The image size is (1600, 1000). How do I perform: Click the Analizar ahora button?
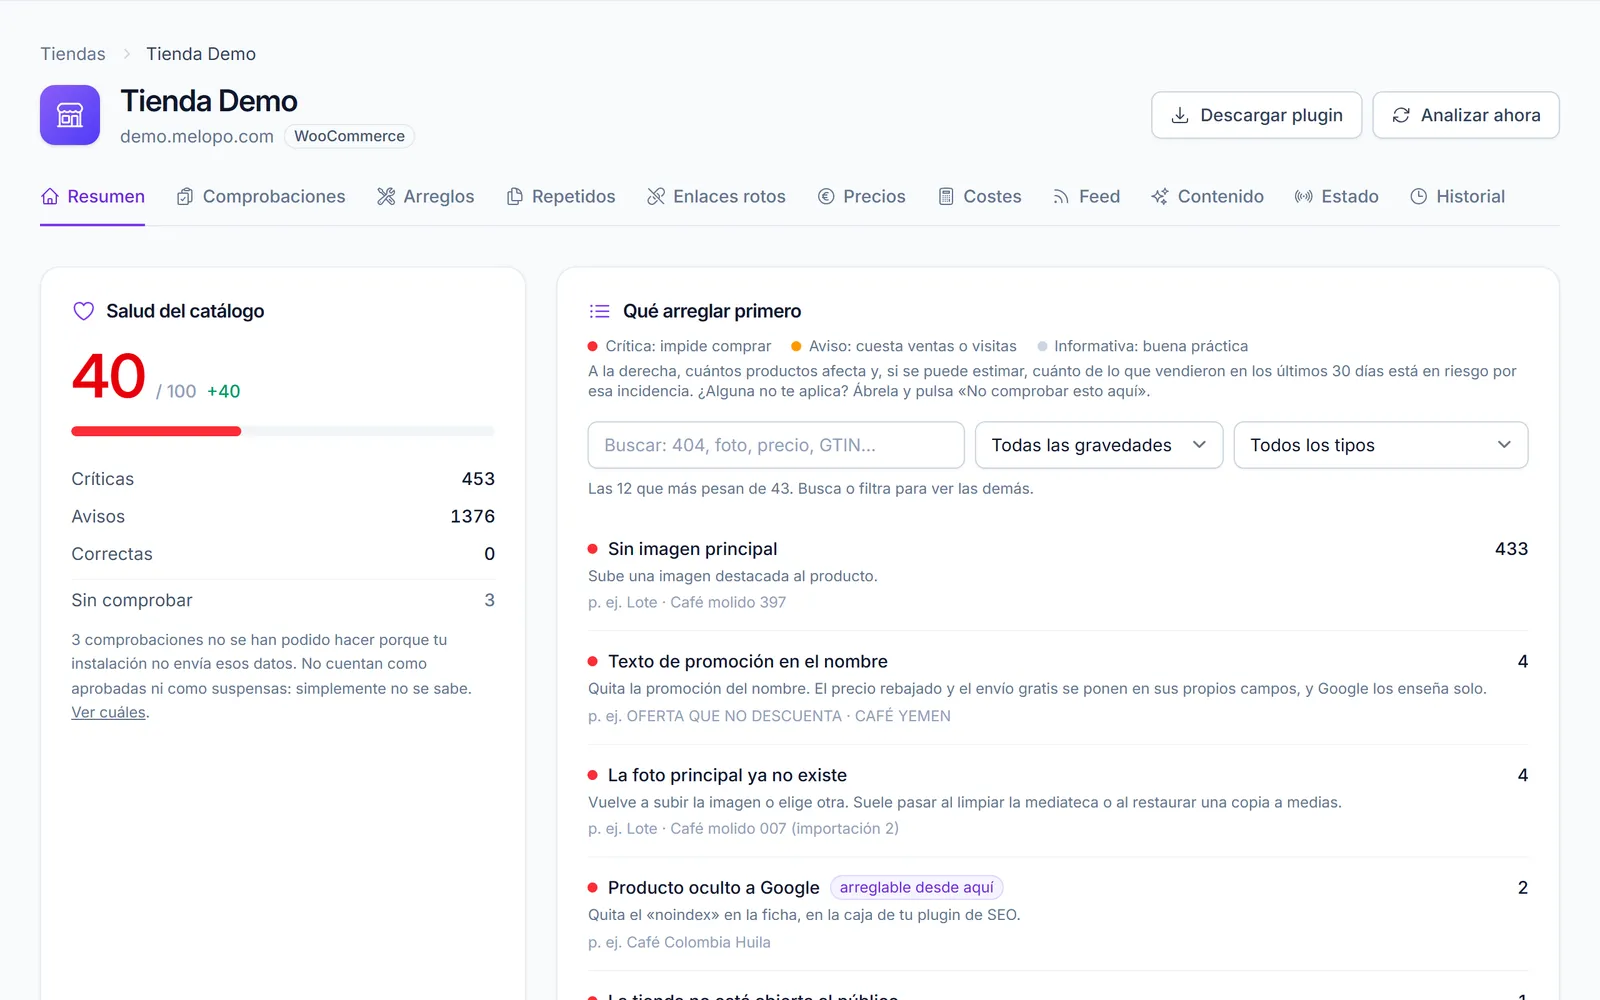point(1466,115)
